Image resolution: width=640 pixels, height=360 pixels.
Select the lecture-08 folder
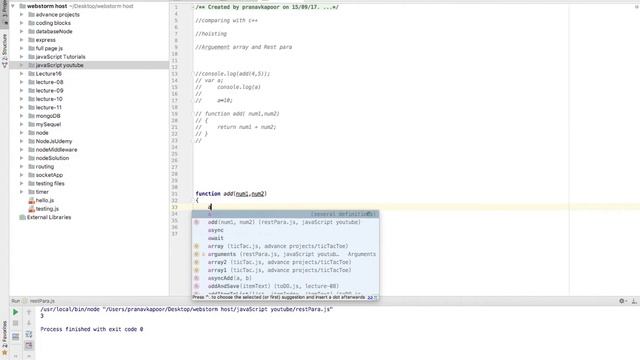45,82
